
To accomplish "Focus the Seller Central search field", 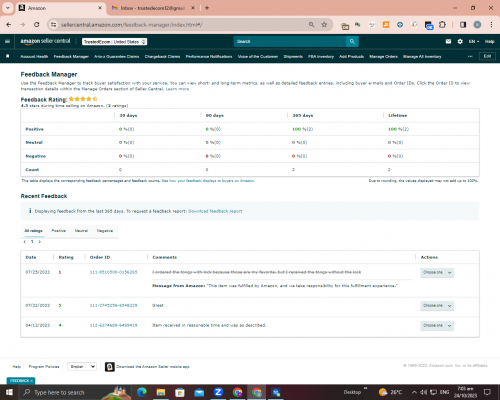I will tap(290, 41).
